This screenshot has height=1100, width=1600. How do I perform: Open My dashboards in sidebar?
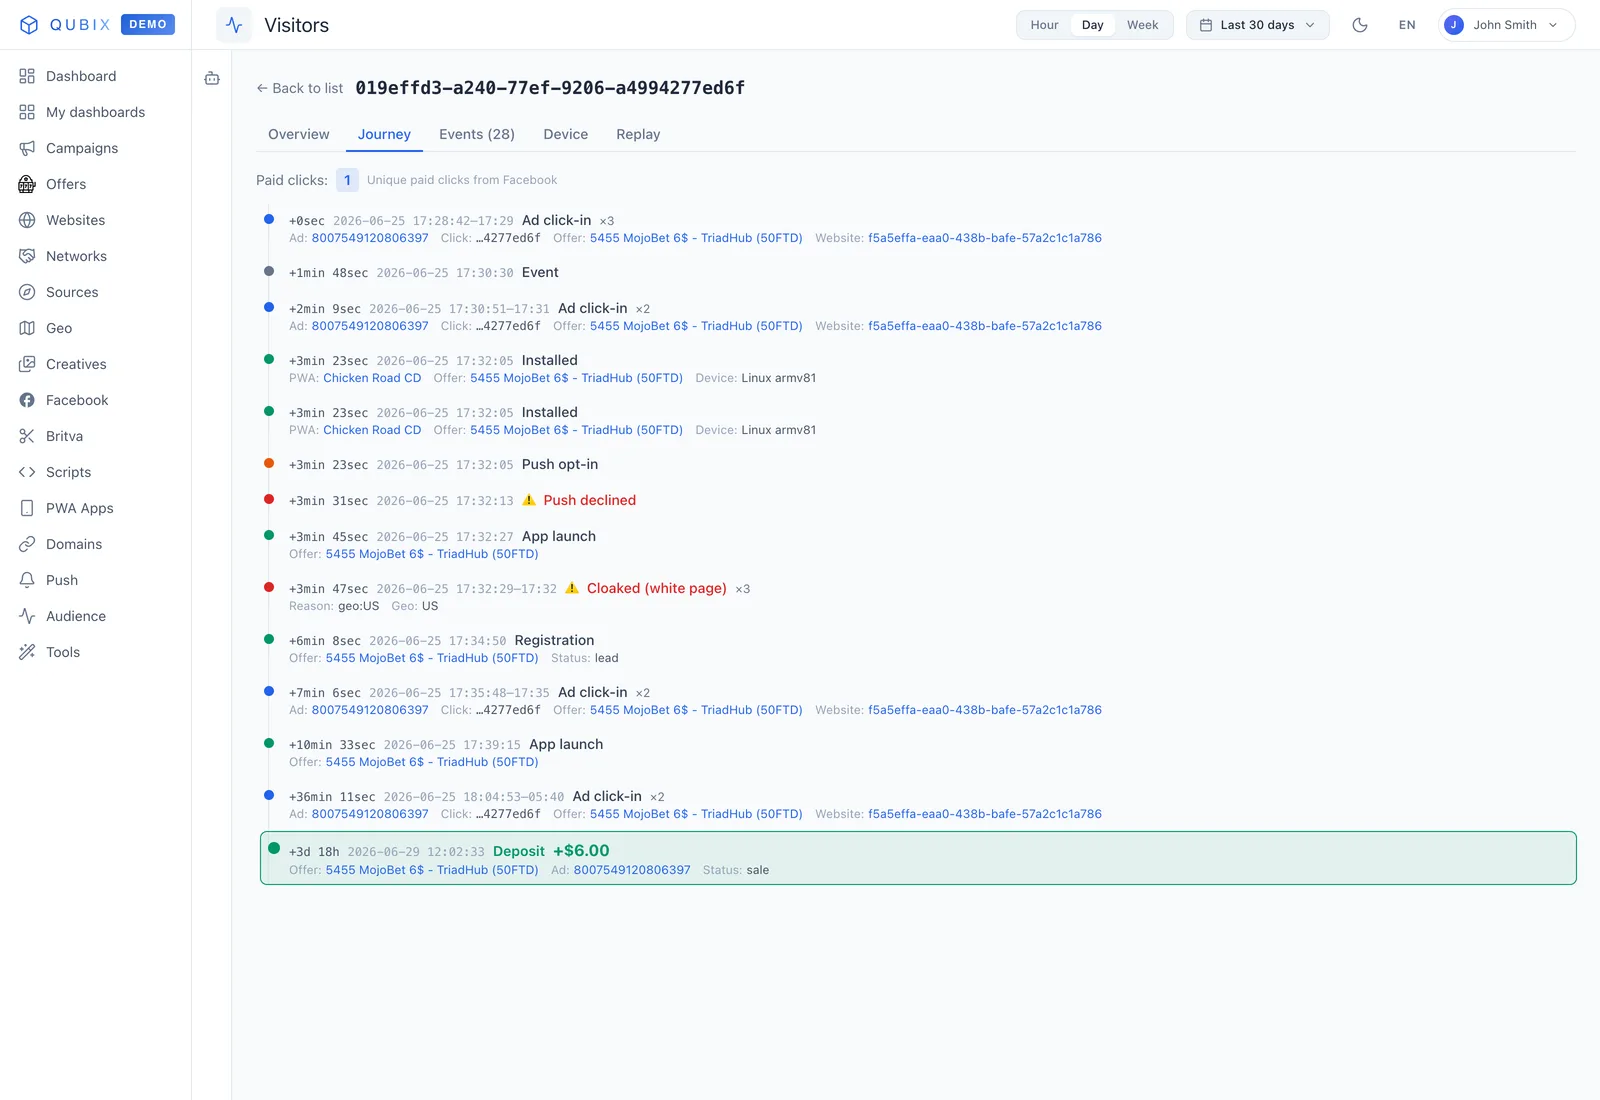96,112
